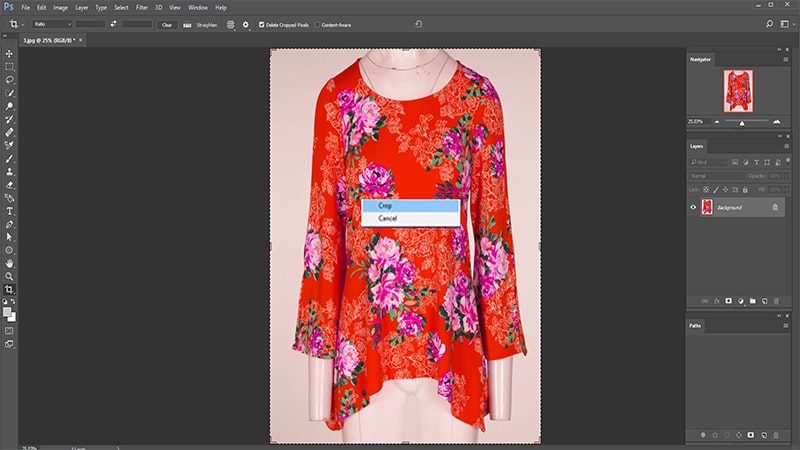Viewport: 800px width, 450px height.
Task: Swap width and height crop values
Action: click(x=113, y=24)
